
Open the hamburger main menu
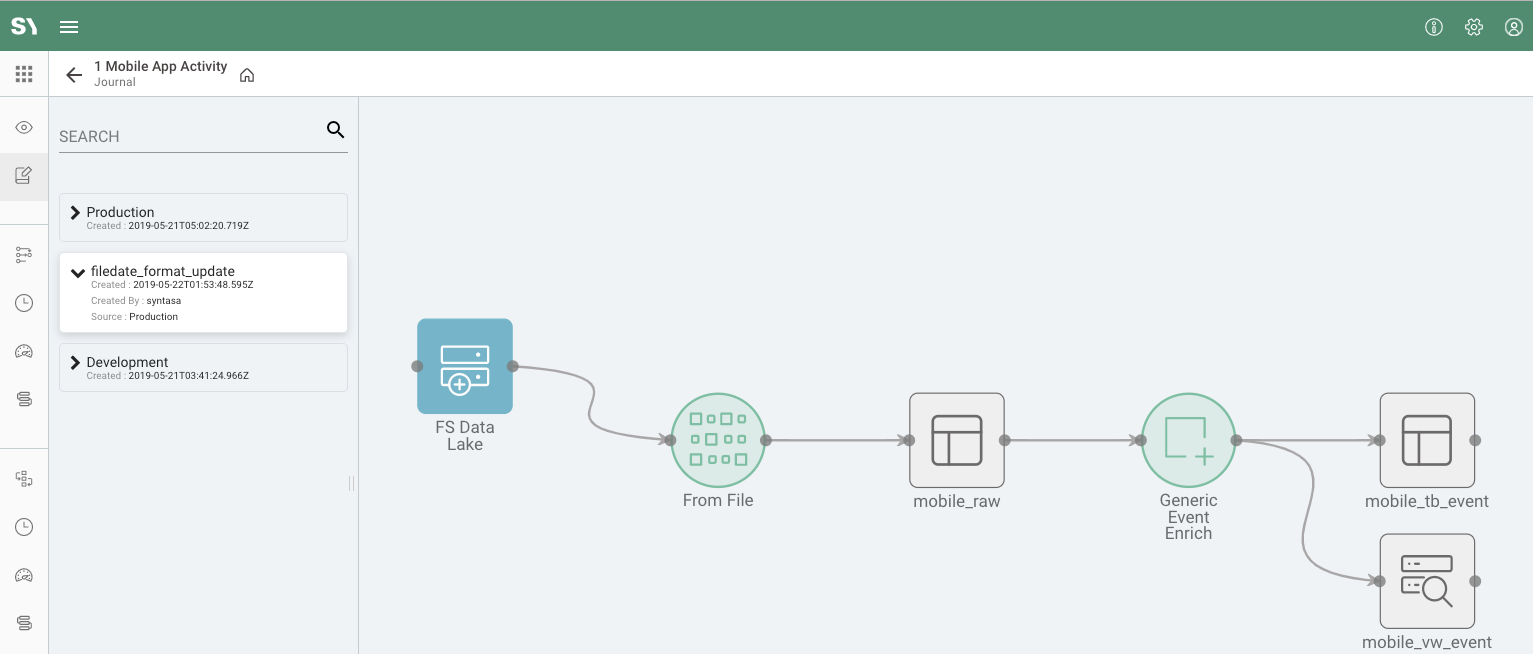tap(69, 27)
